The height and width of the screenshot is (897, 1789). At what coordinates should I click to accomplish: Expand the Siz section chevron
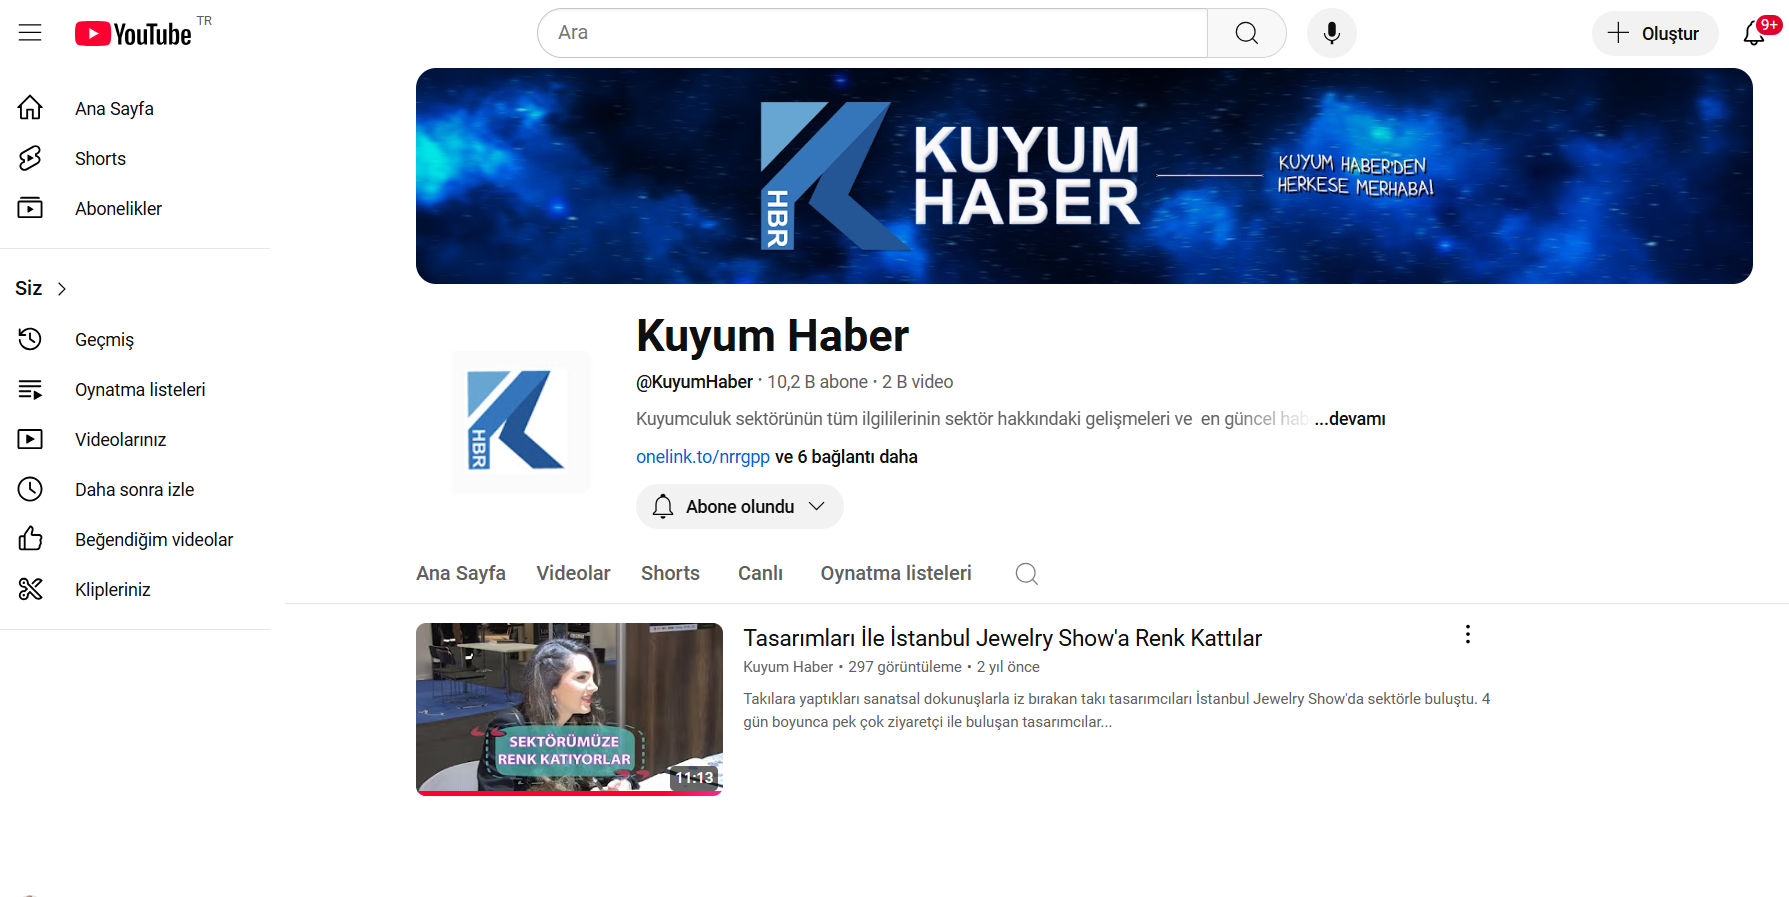62,289
